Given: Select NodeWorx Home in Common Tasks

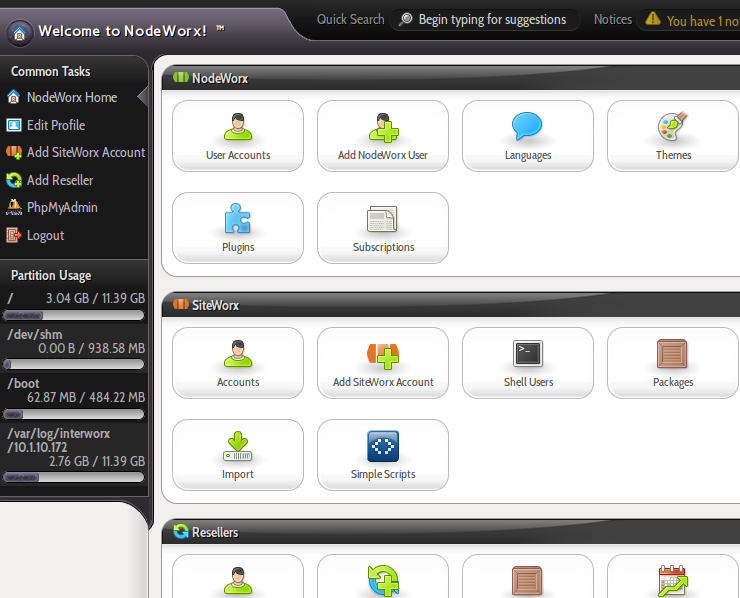Looking at the screenshot, I should [71, 97].
